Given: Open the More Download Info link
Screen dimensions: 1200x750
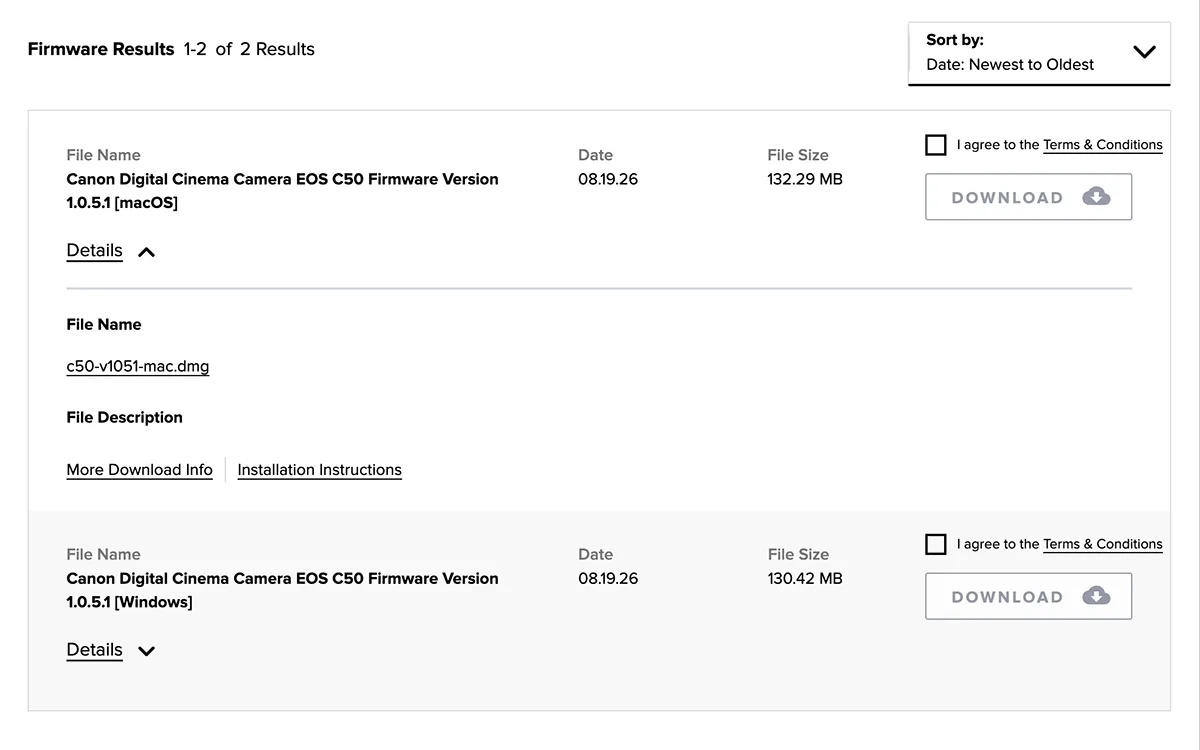Looking at the screenshot, I should [140, 470].
